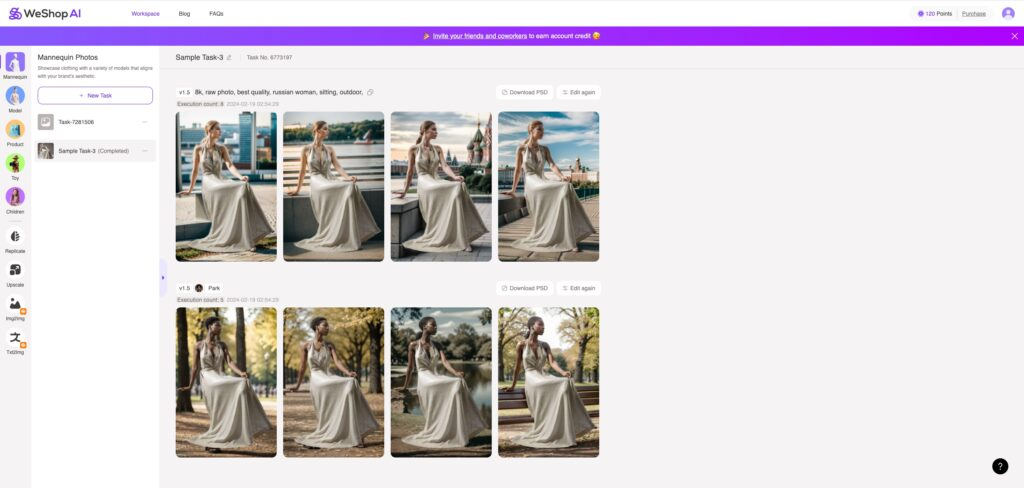This screenshot has width=1024, height=488.
Task: Click the 120 Points balance
Action: 935,14
